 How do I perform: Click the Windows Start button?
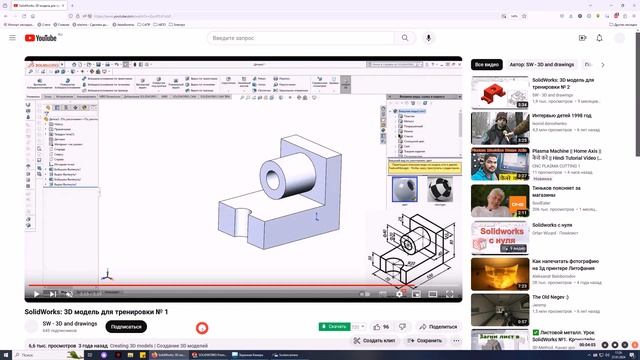[x=6, y=355]
